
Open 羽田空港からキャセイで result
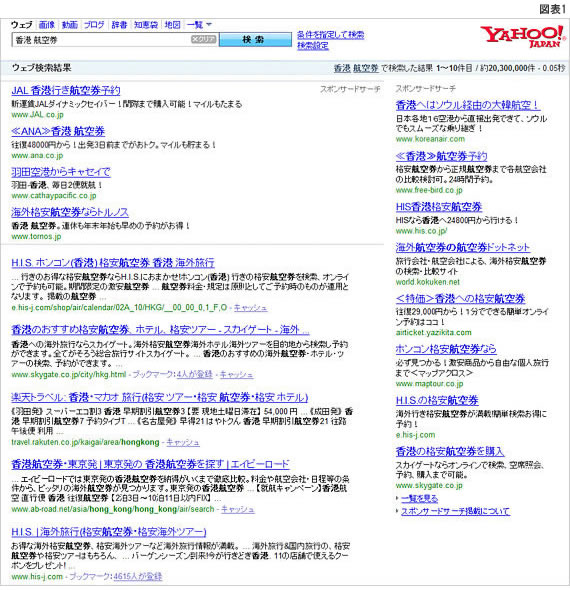pyautogui.click(x=61, y=172)
